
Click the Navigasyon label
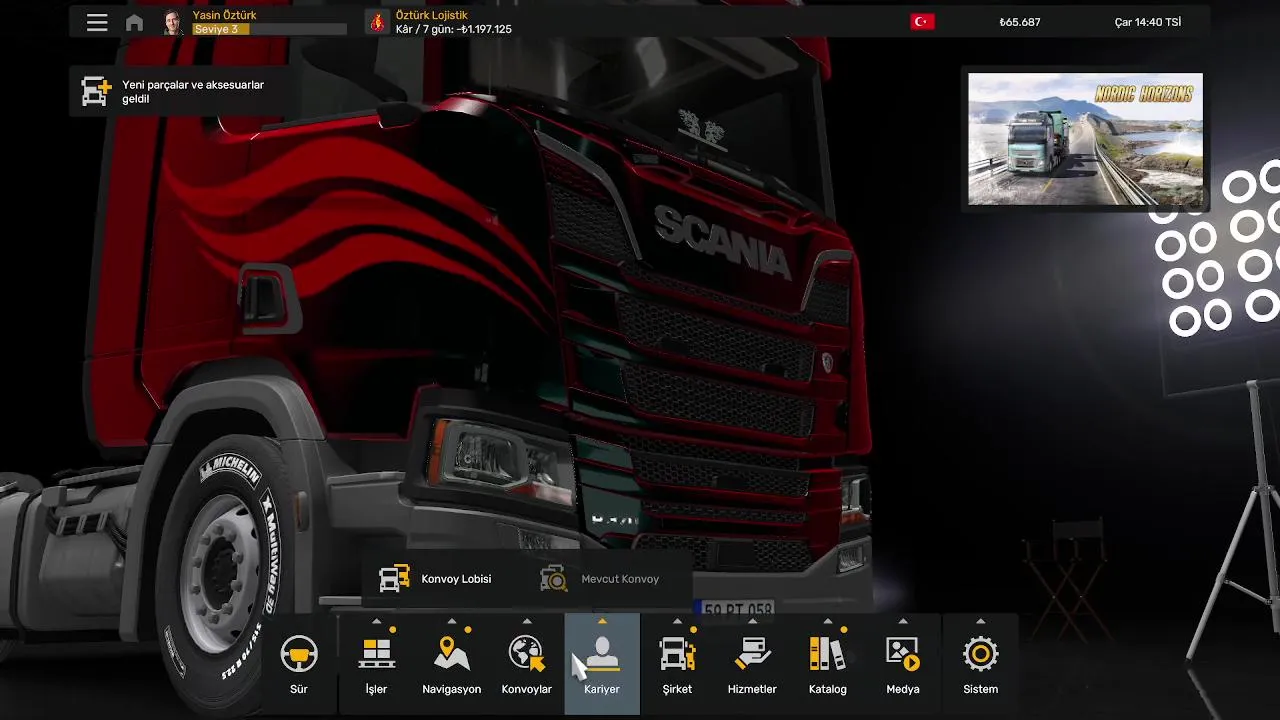[452, 689]
